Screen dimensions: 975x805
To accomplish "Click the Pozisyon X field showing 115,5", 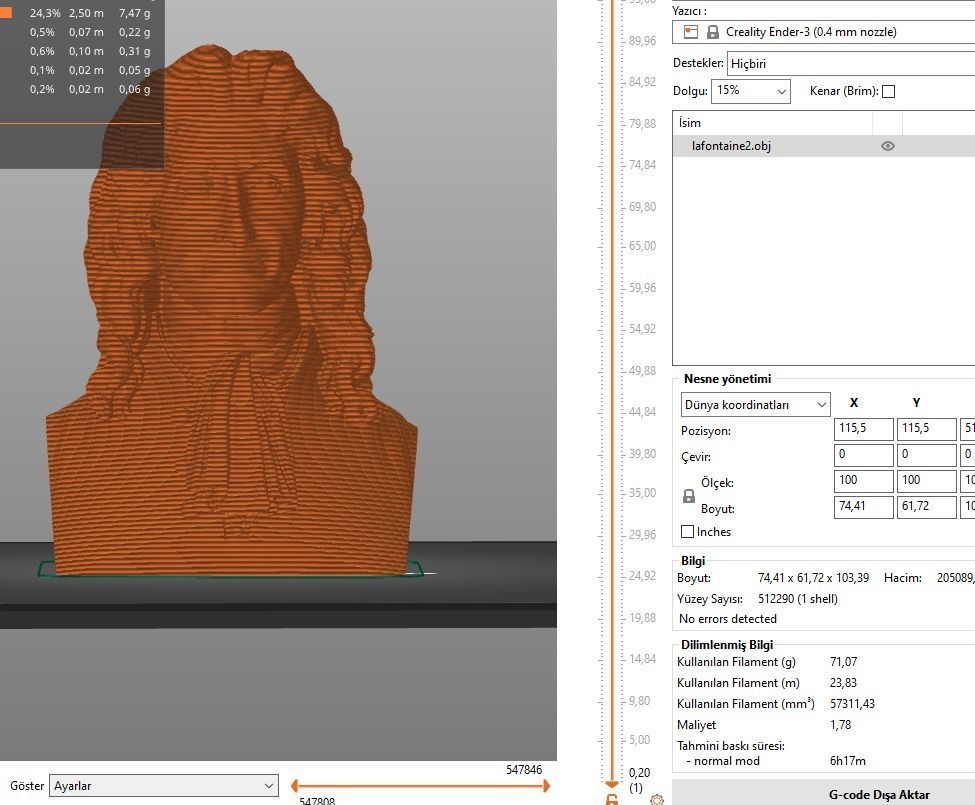I will [864, 428].
